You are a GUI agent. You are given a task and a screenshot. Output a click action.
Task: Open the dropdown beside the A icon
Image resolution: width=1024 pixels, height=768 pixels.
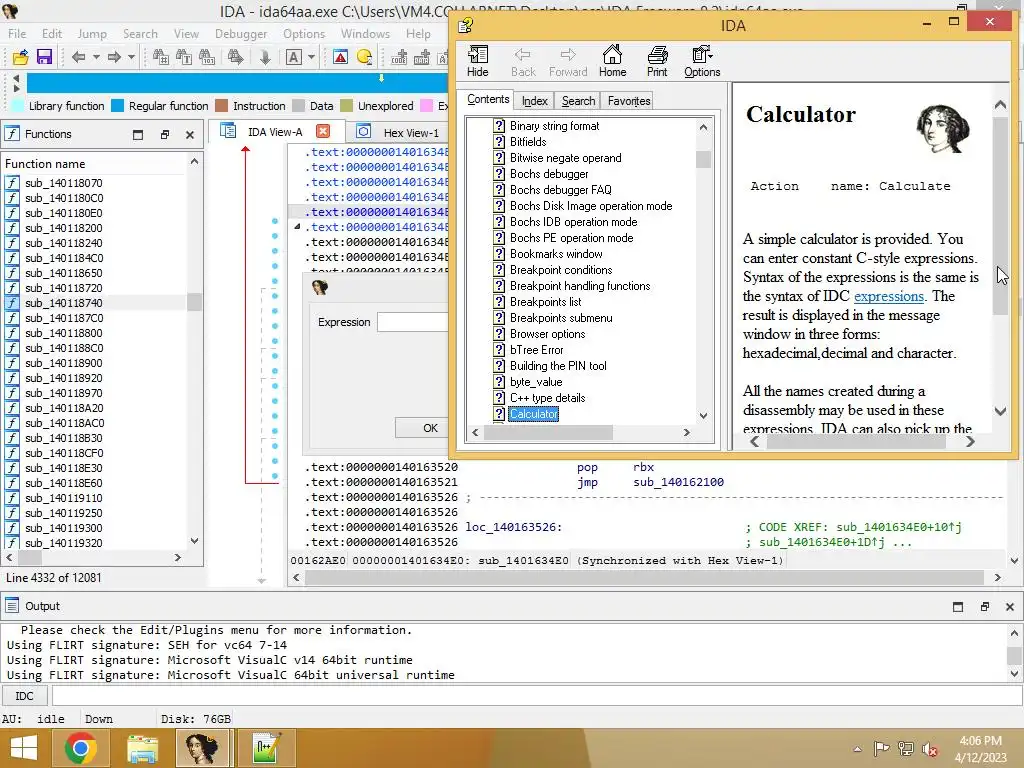click(x=312, y=57)
